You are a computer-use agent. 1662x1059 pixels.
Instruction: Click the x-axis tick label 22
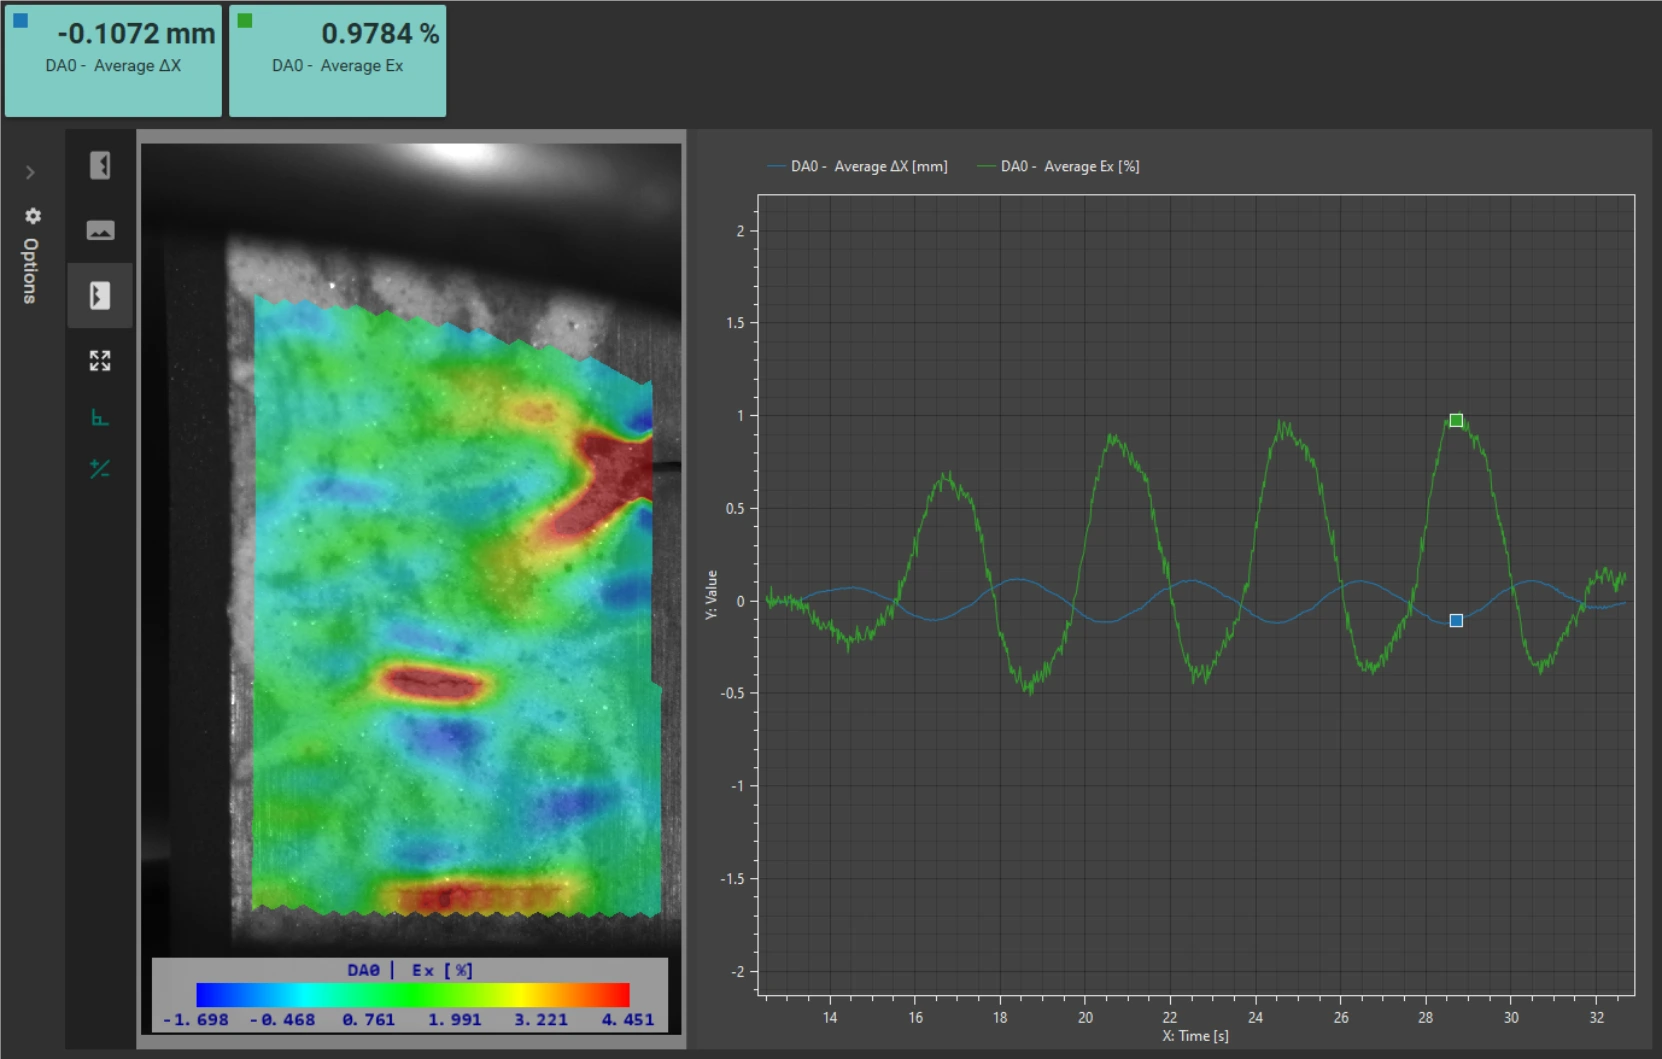pyautogui.click(x=1170, y=1017)
